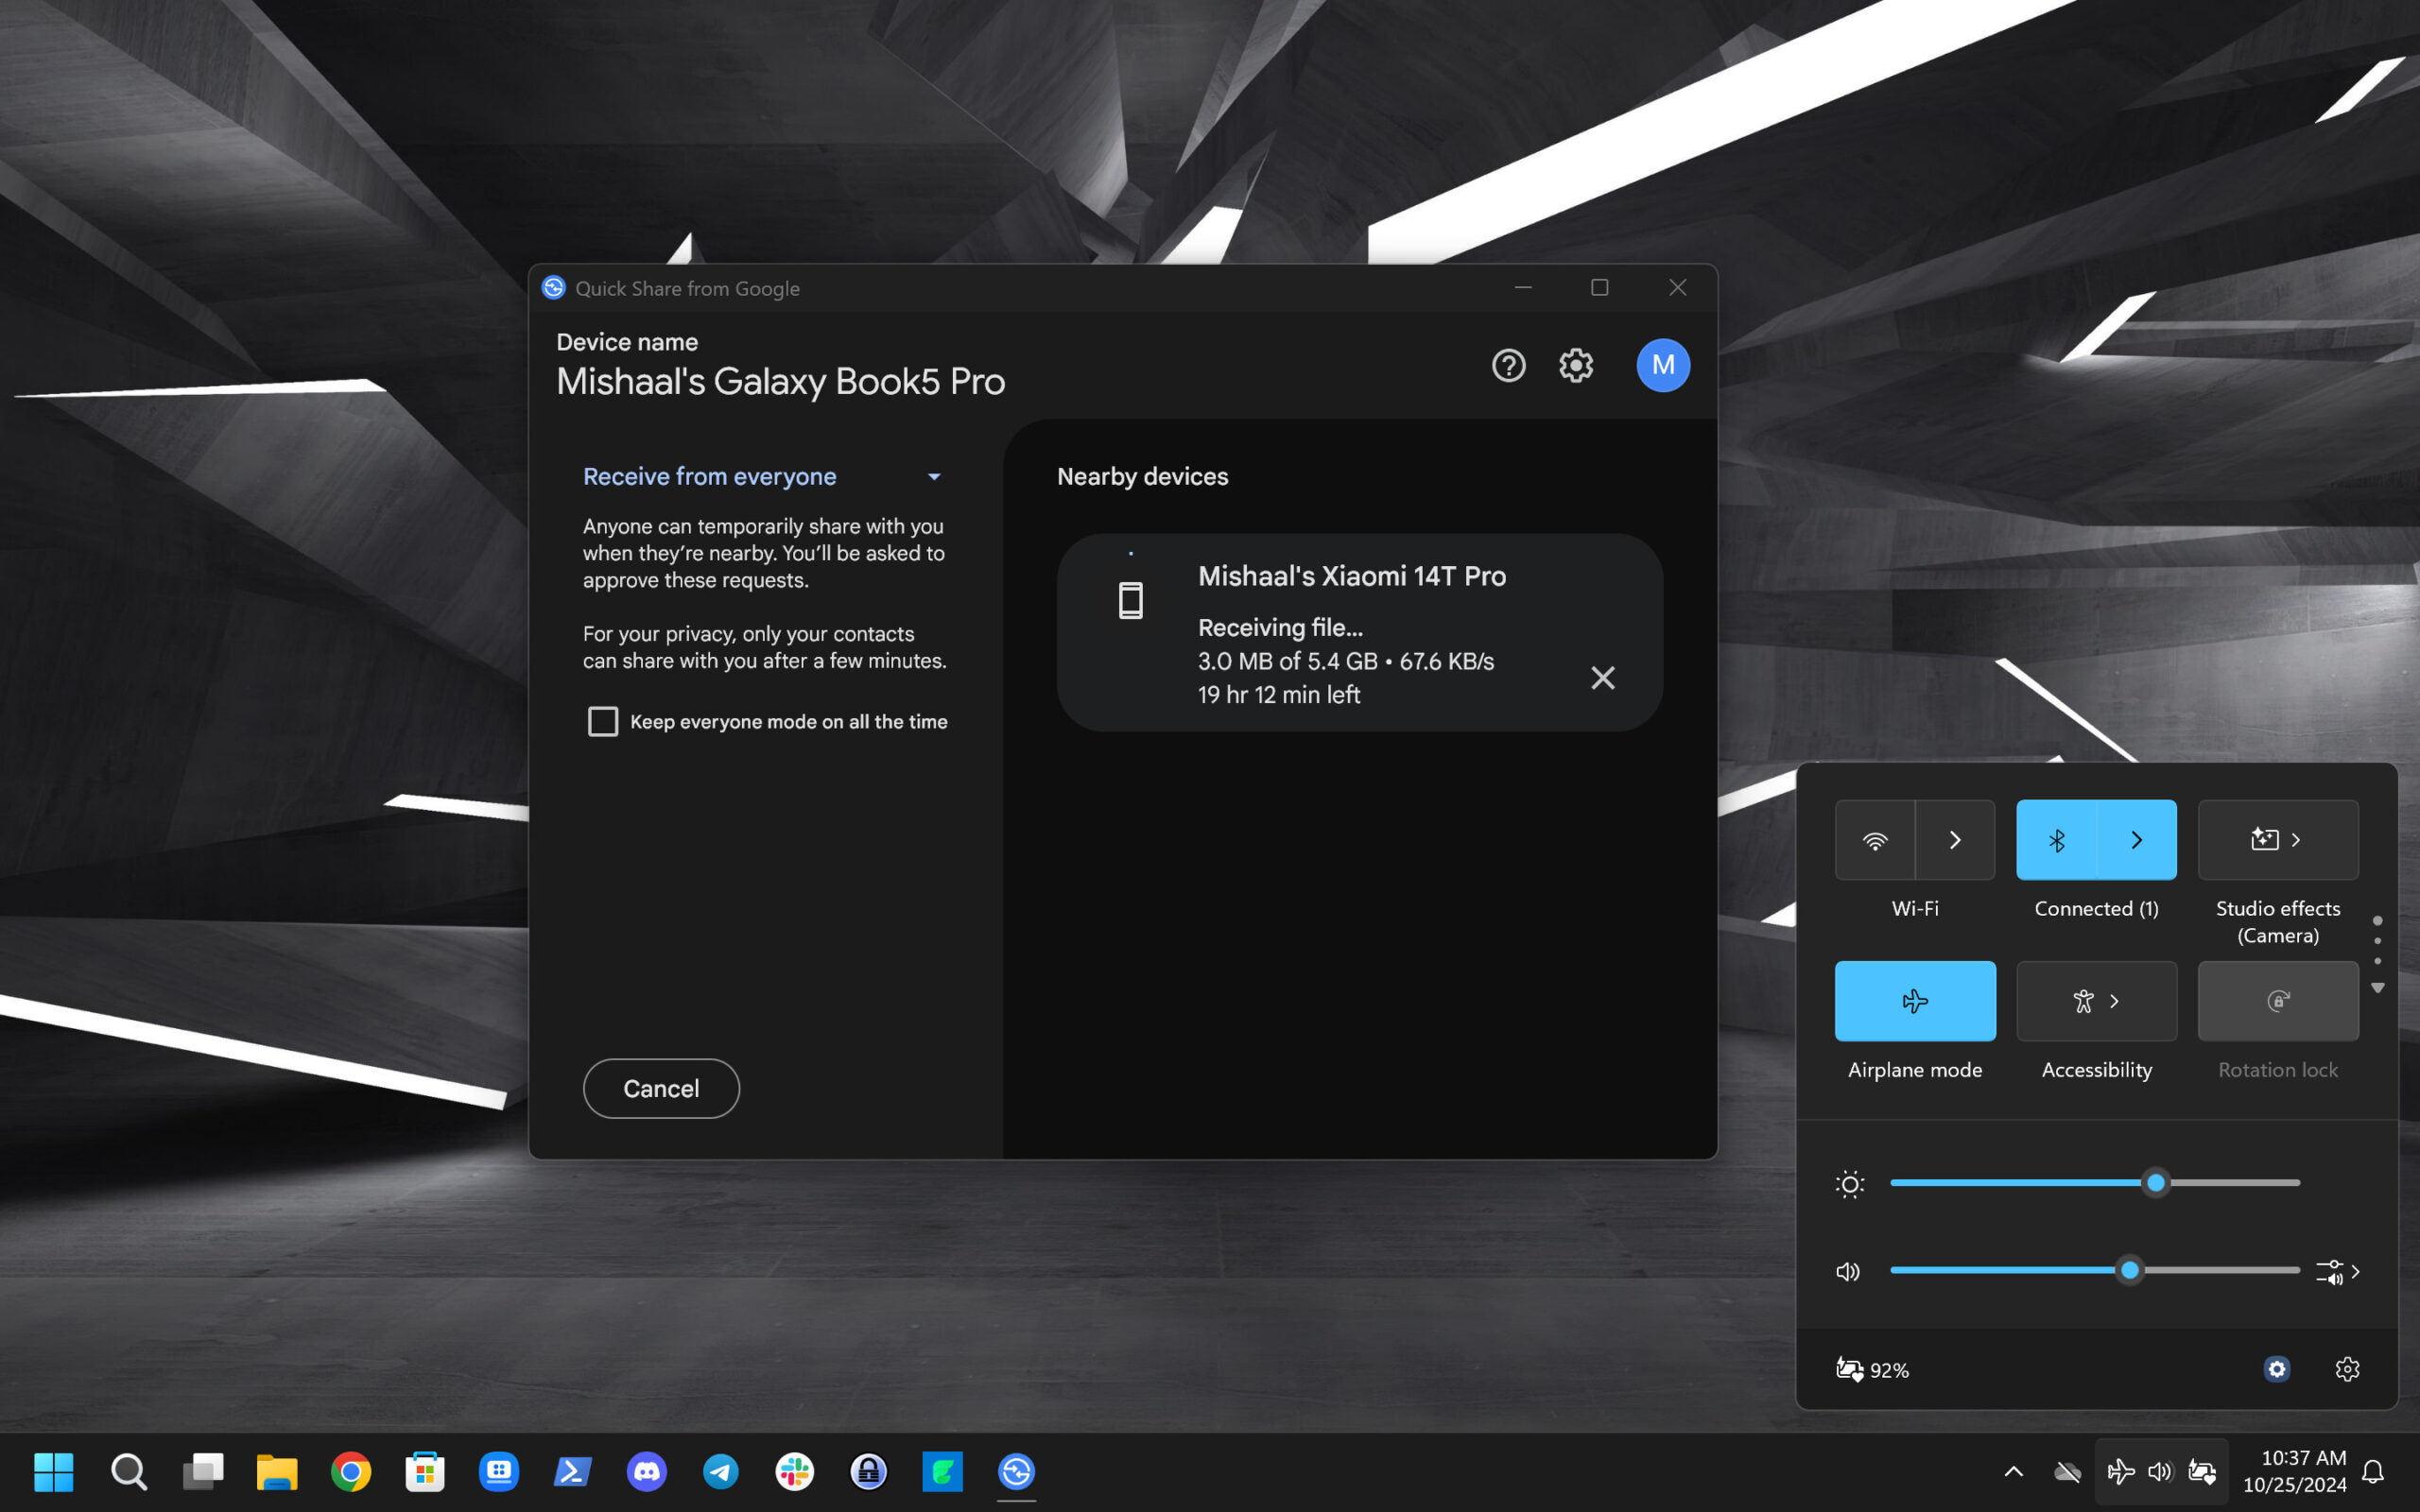Open Receive from everyone dropdown

click(x=762, y=476)
